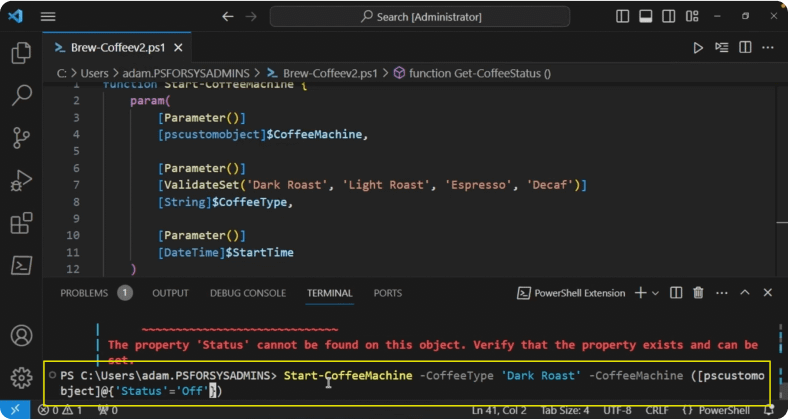This screenshot has width=788, height=420.
Task: Click the Run Selection icon in editor toolbar
Action: [722, 48]
